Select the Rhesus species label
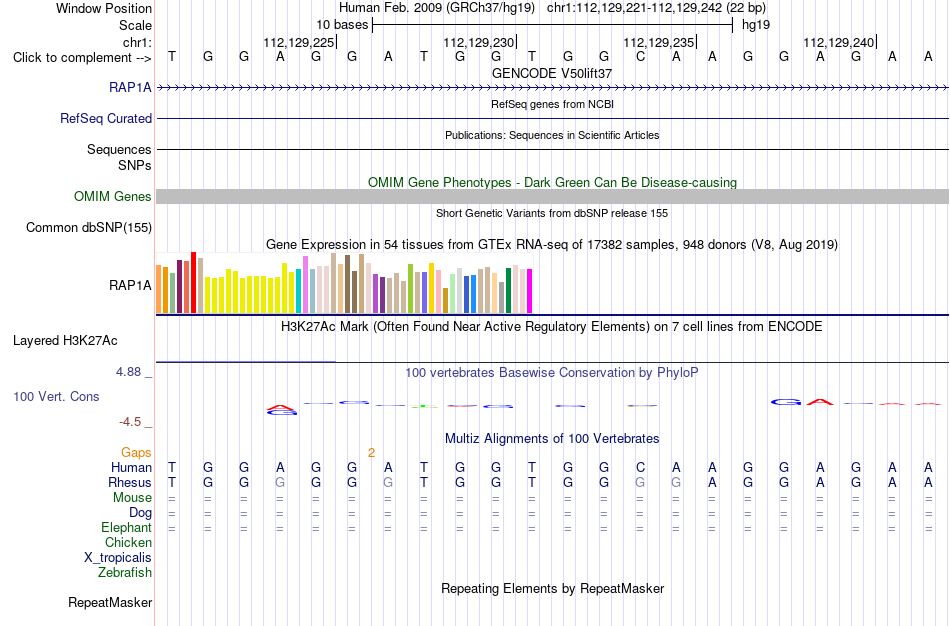 (x=130, y=482)
